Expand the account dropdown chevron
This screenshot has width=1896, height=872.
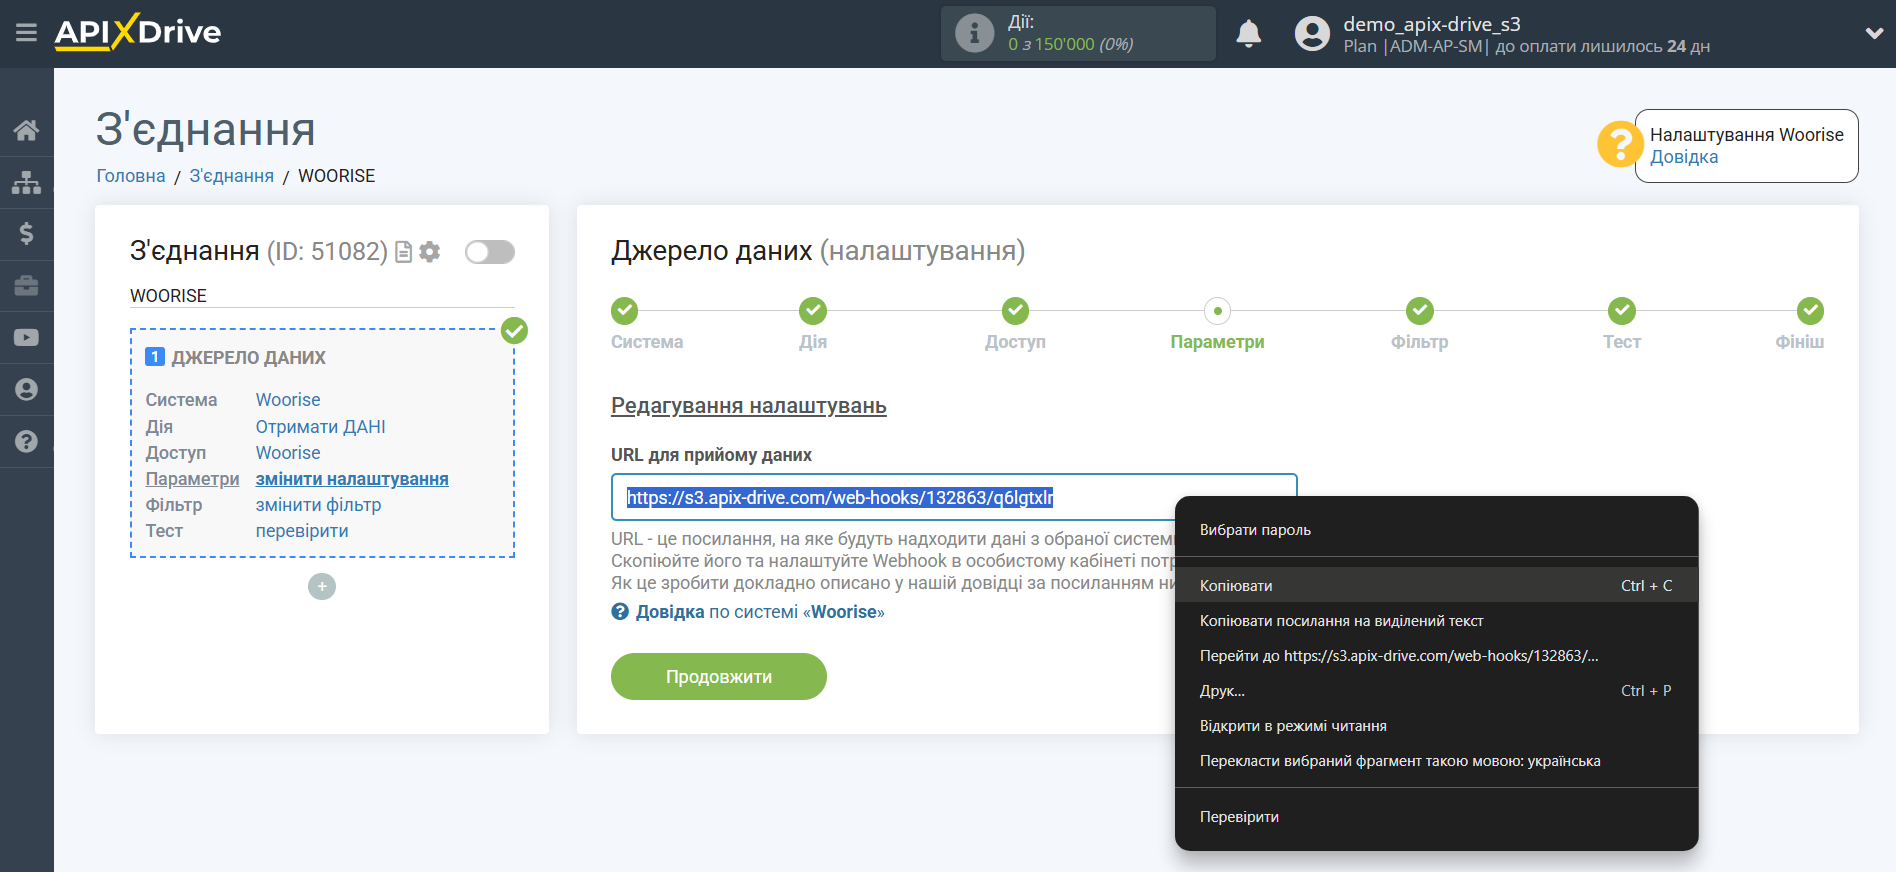click(1874, 34)
